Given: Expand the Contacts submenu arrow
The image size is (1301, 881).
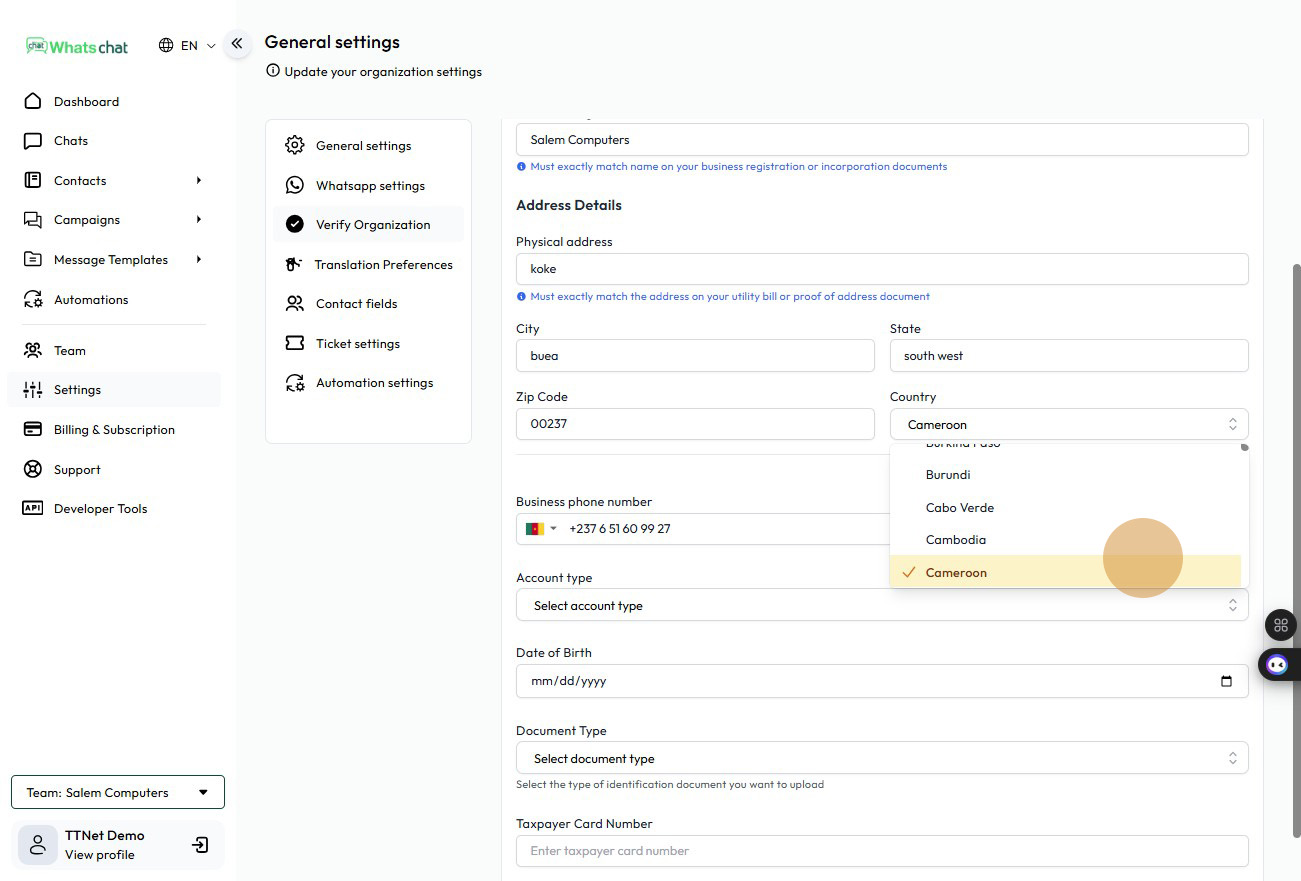Looking at the screenshot, I should tap(198, 181).
